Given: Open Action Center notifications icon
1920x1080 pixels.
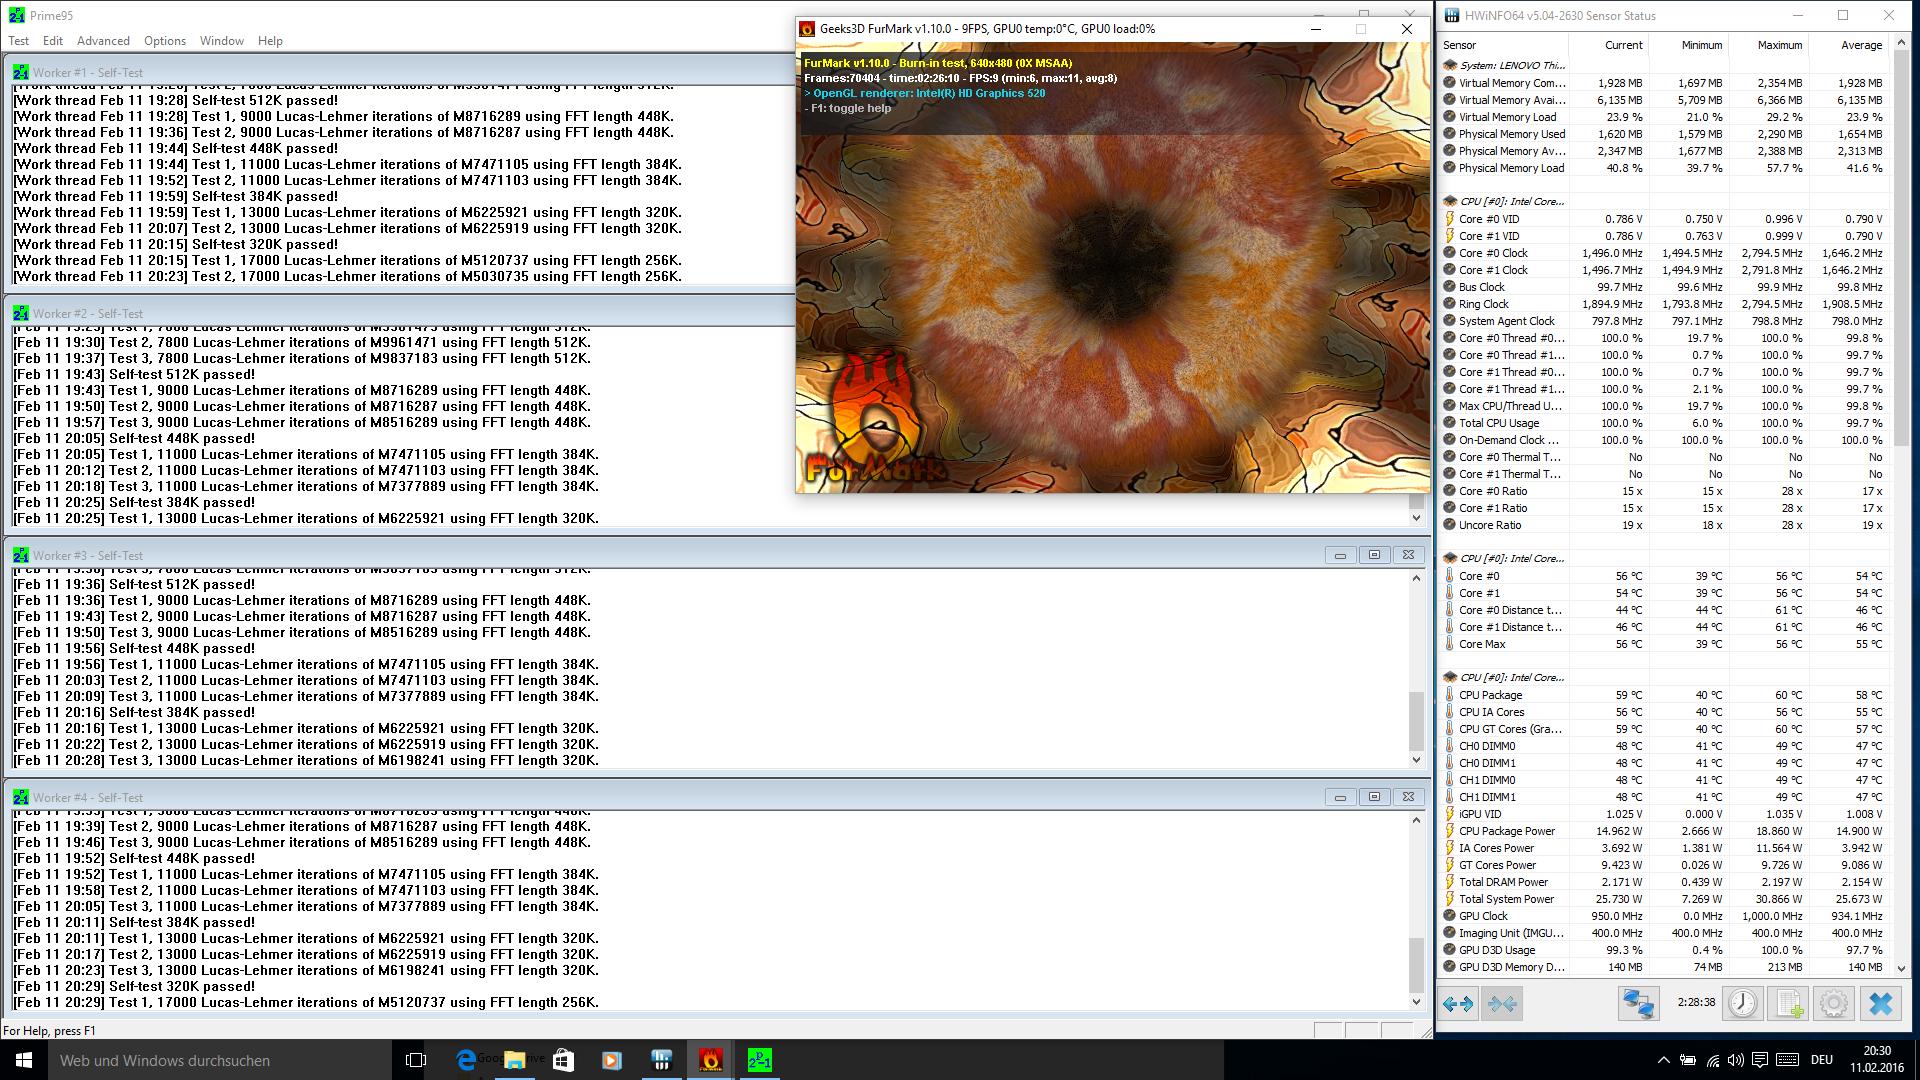Looking at the screenshot, I should pyautogui.click(x=1761, y=1060).
